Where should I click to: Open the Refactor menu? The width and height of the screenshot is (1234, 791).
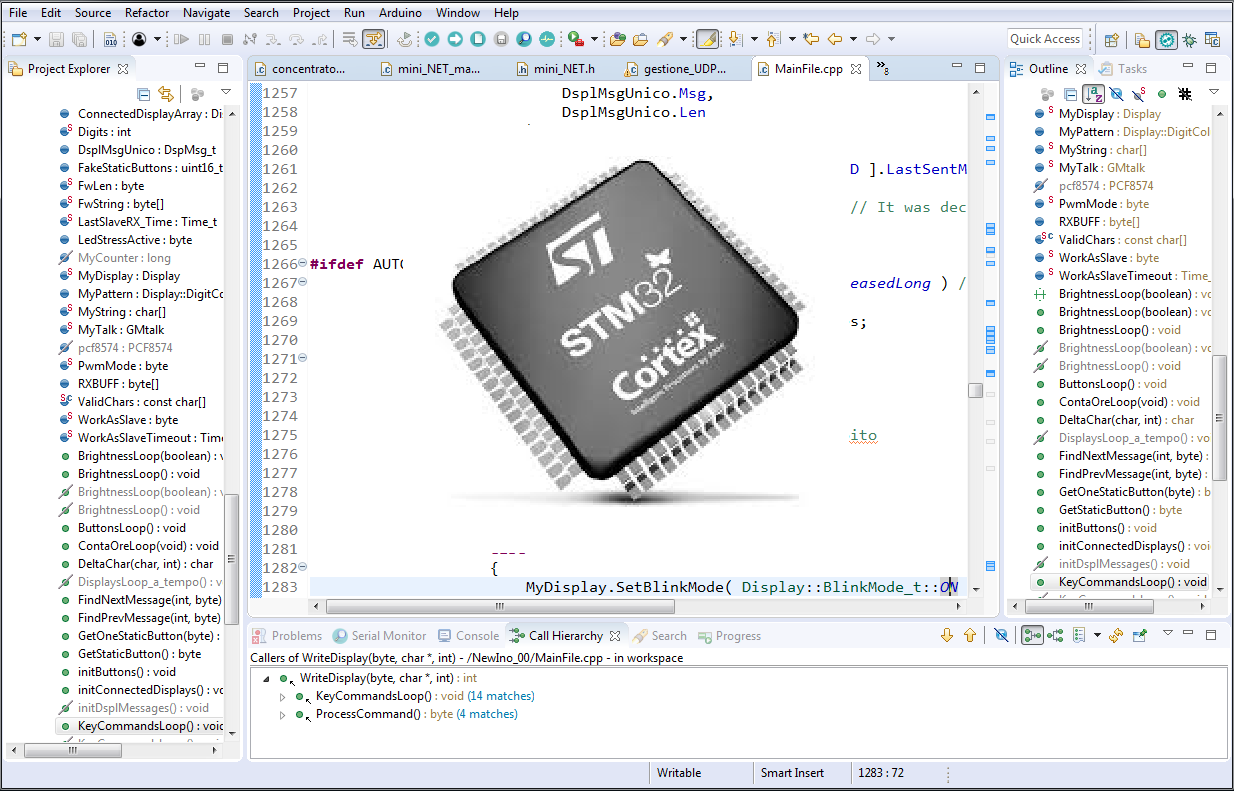(147, 13)
